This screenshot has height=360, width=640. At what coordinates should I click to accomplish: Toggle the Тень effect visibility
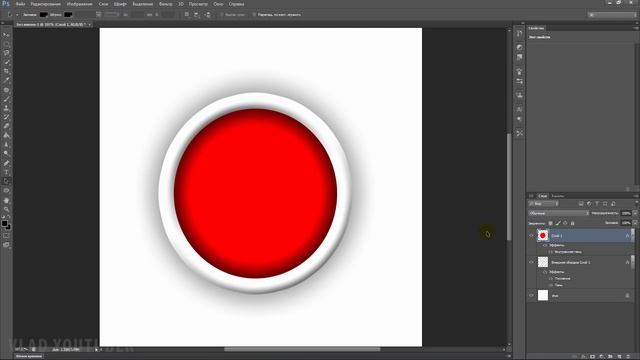551,285
